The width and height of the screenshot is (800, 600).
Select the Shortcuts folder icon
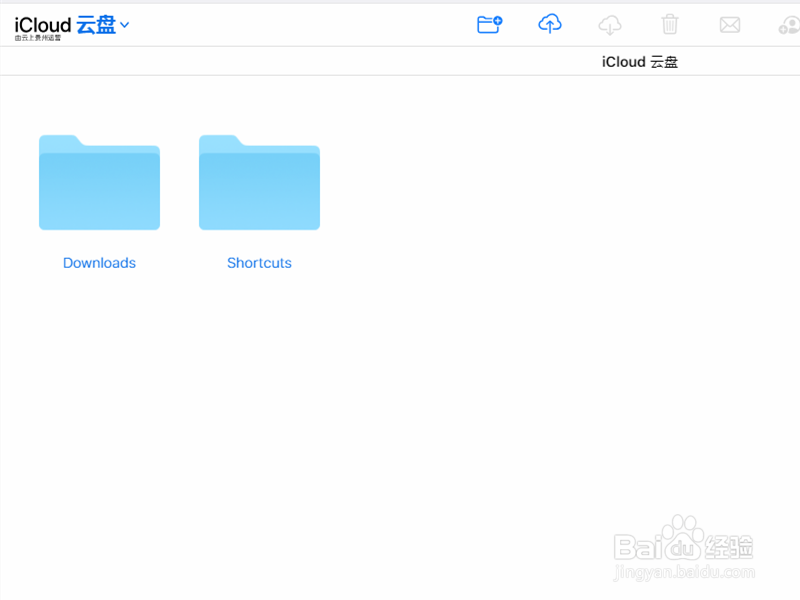pyautogui.click(x=259, y=182)
